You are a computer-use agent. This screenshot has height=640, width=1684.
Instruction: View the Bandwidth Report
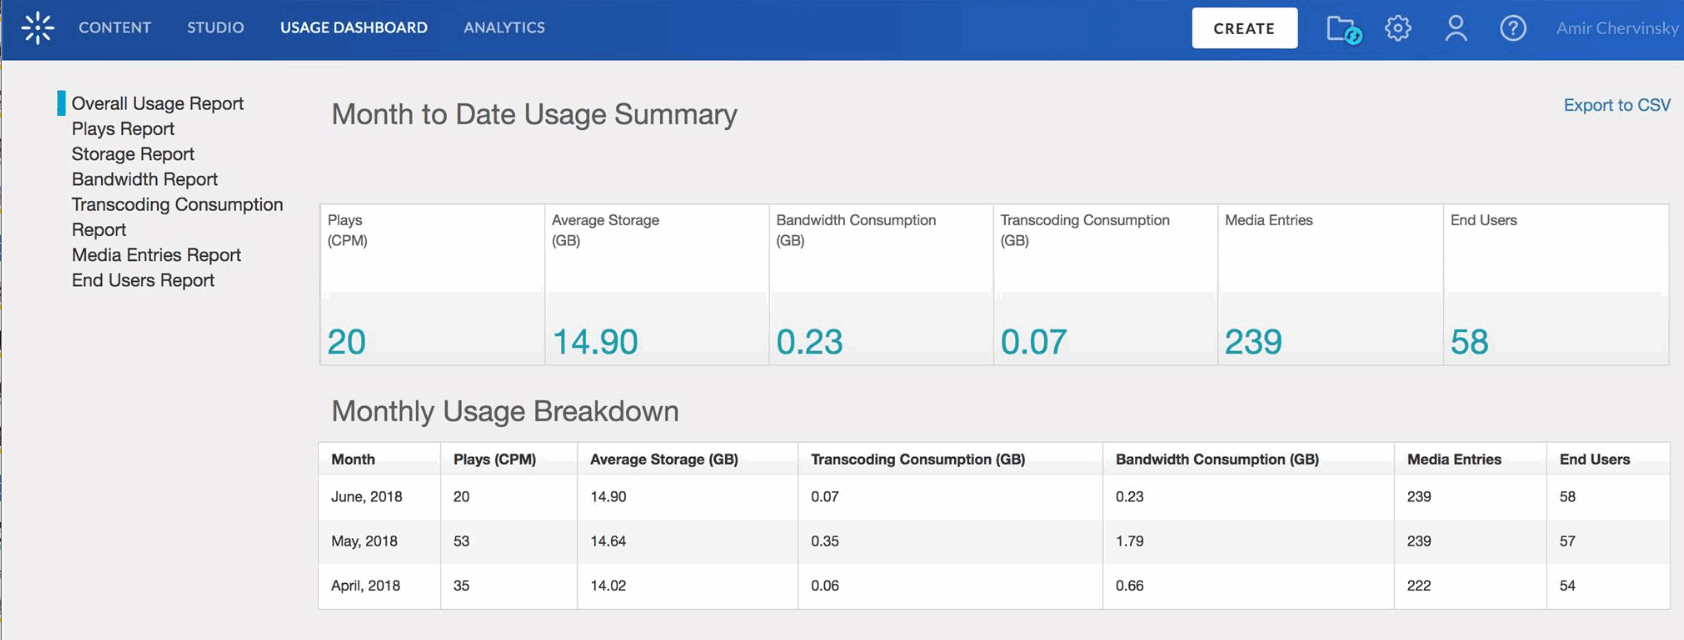pyautogui.click(x=145, y=179)
